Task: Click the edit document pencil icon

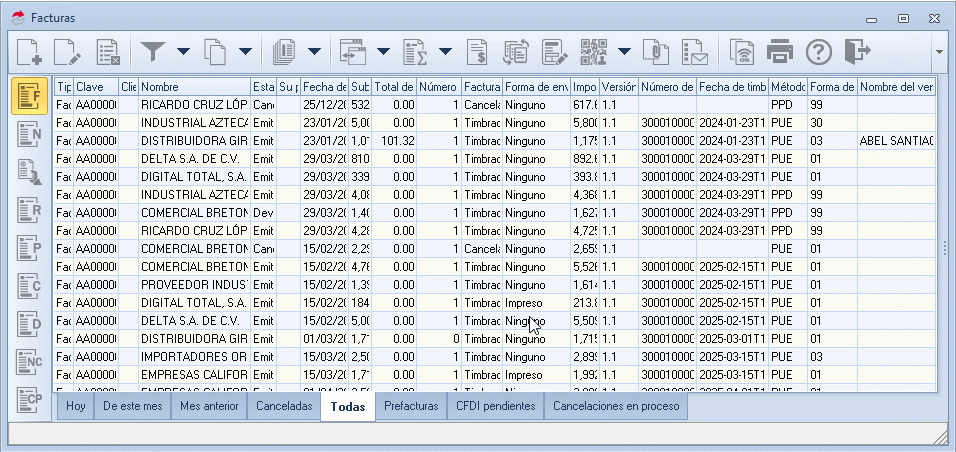Action: [x=68, y=51]
